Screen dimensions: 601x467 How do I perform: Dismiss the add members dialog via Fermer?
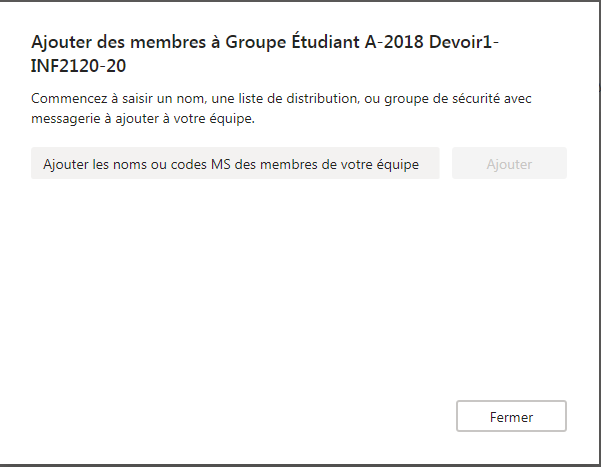[x=511, y=417]
